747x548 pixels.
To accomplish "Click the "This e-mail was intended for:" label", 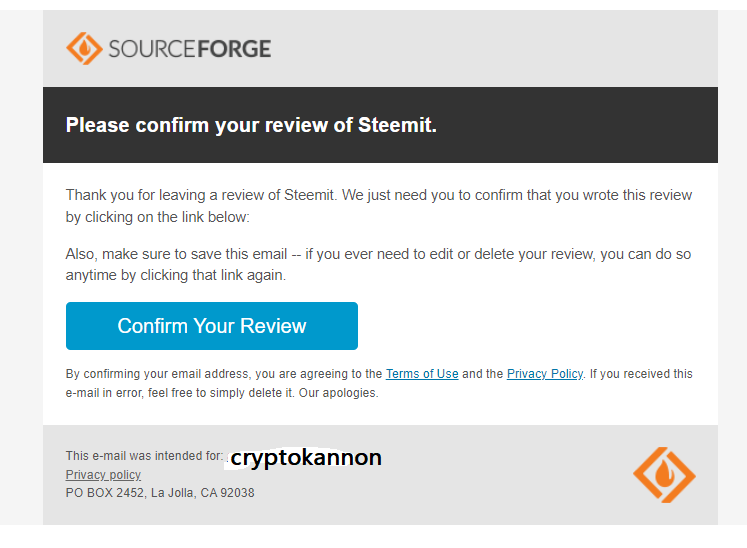I will [144, 456].
